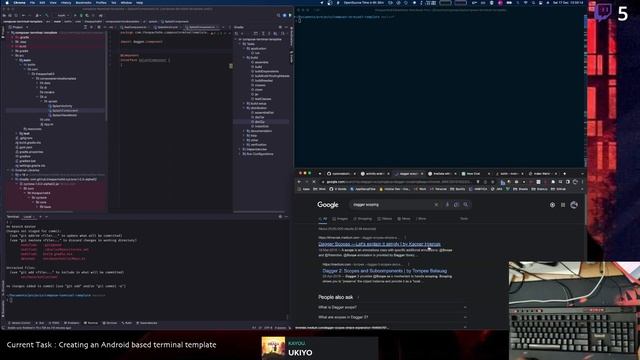Click the IDE Search Everywhere magnifier icon

click(278, 16)
